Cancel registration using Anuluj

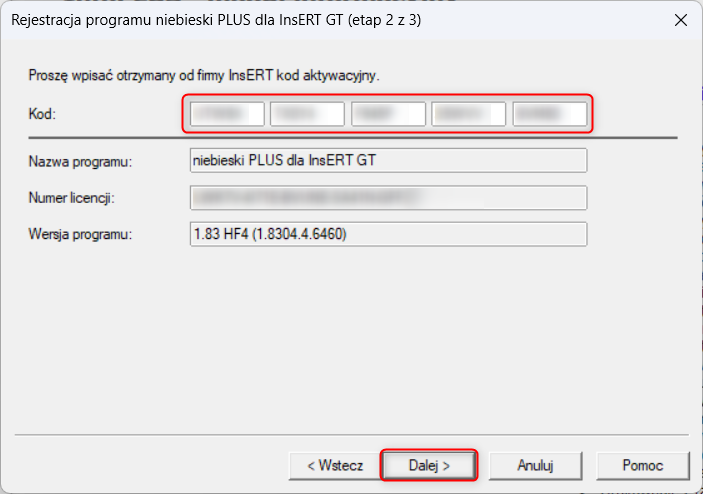point(535,466)
